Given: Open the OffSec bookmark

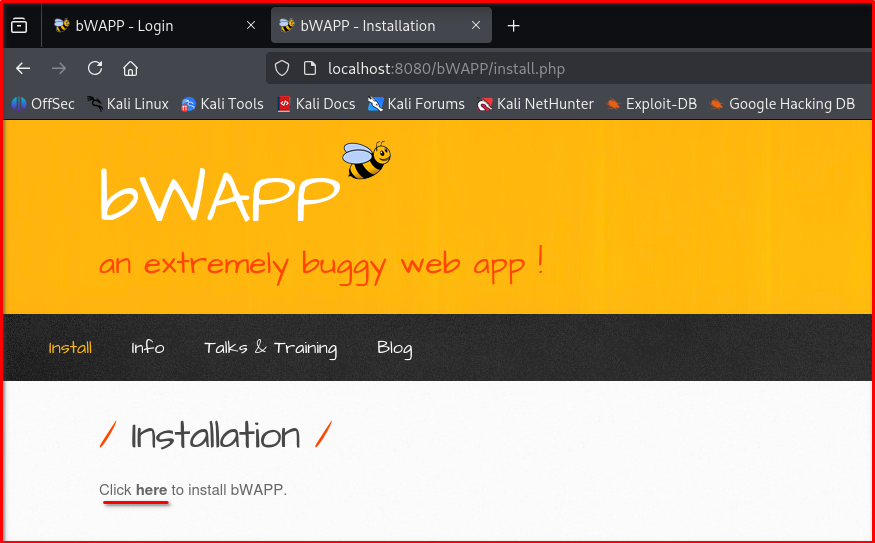Looking at the screenshot, I should pyautogui.click(x=44, y=104).
